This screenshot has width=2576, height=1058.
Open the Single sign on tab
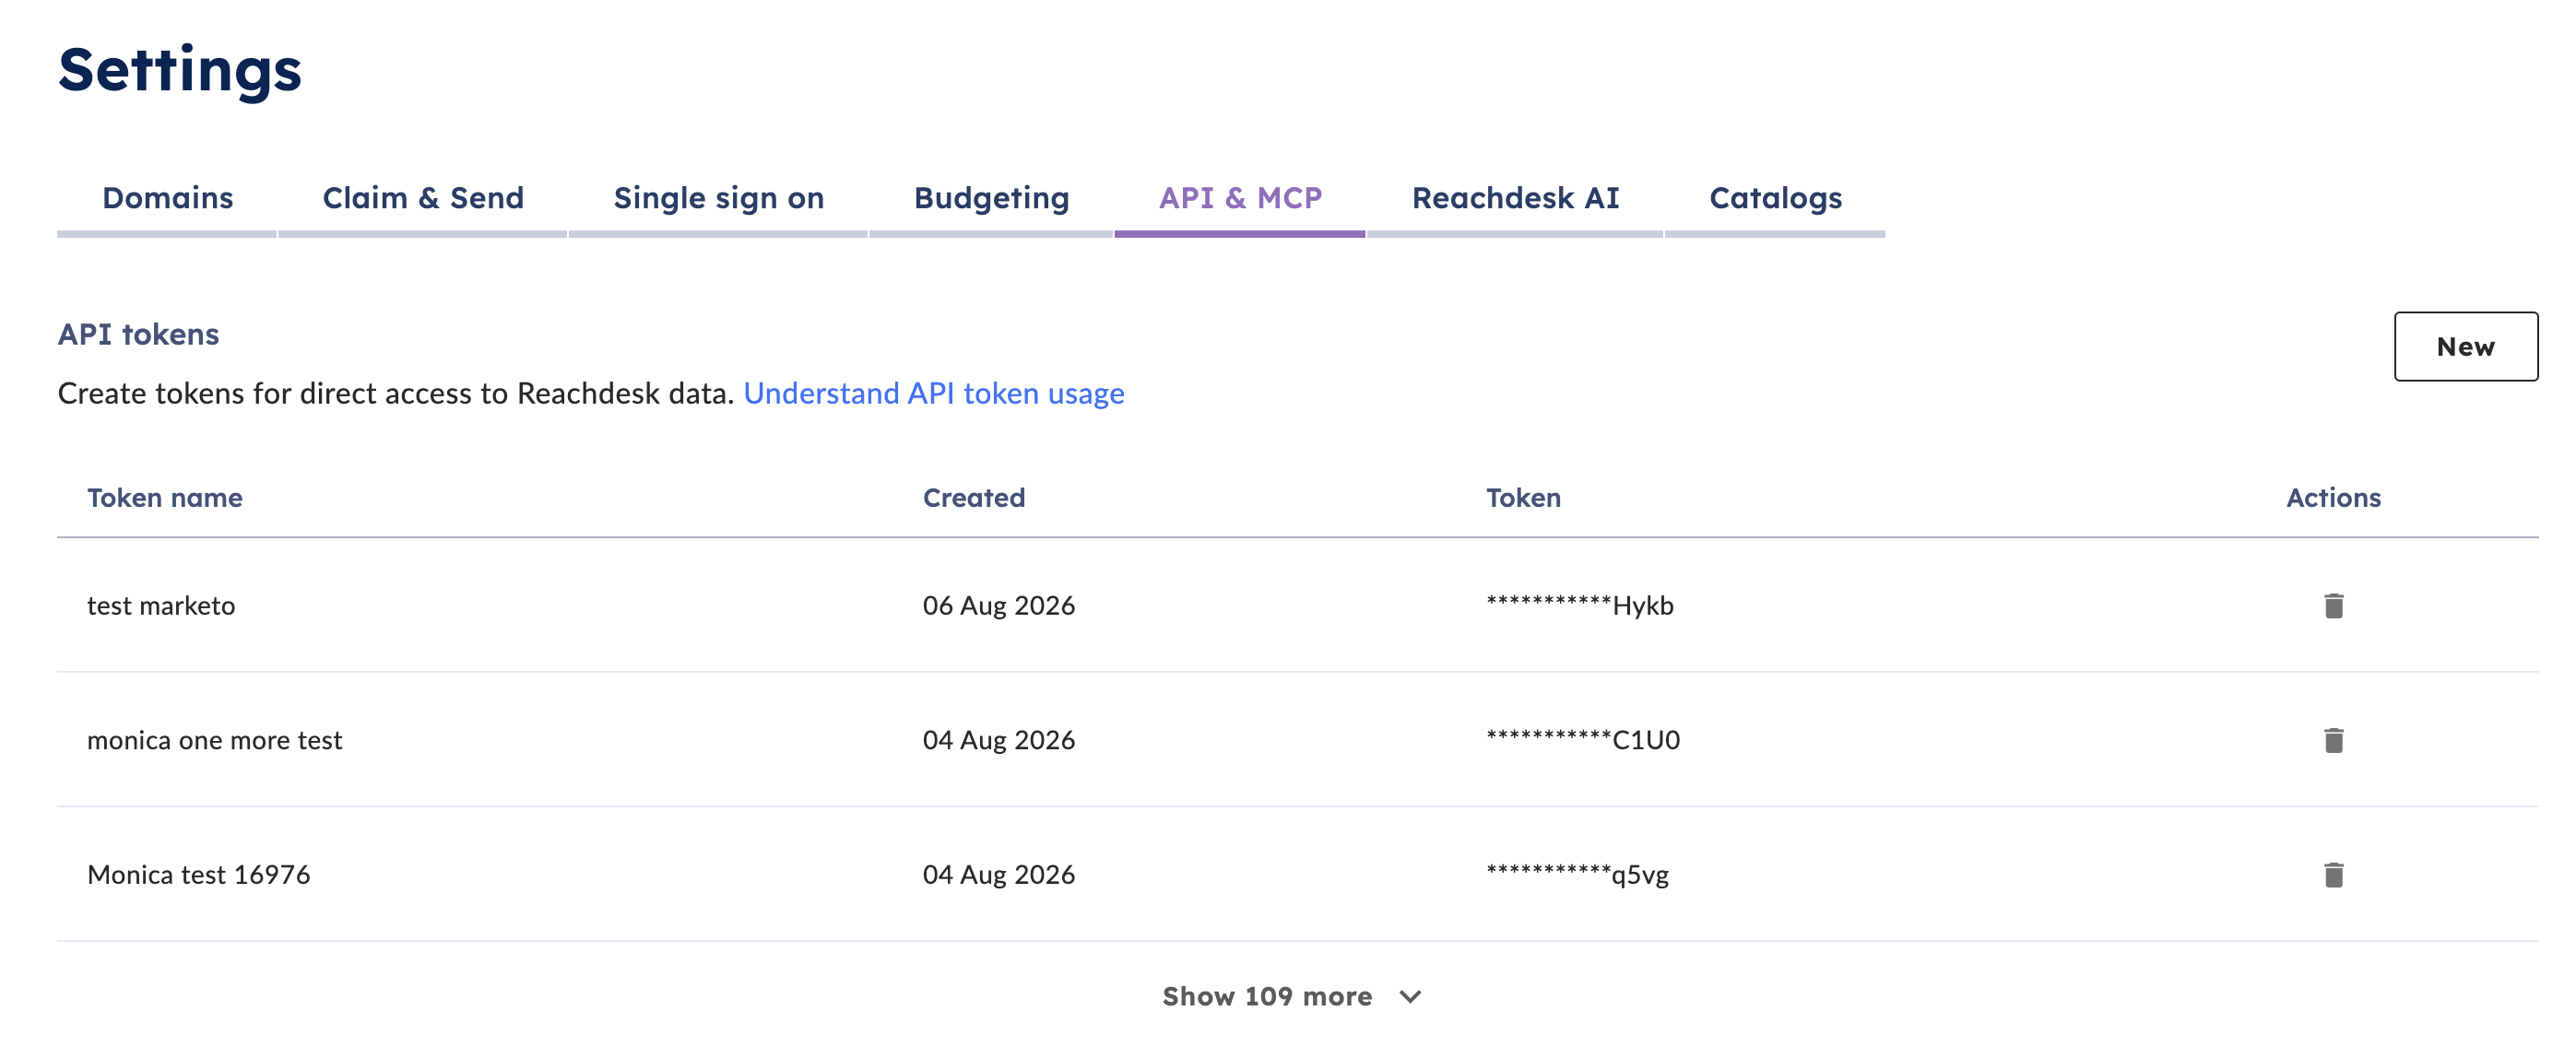pyautogui.click(x=718, y=198)
